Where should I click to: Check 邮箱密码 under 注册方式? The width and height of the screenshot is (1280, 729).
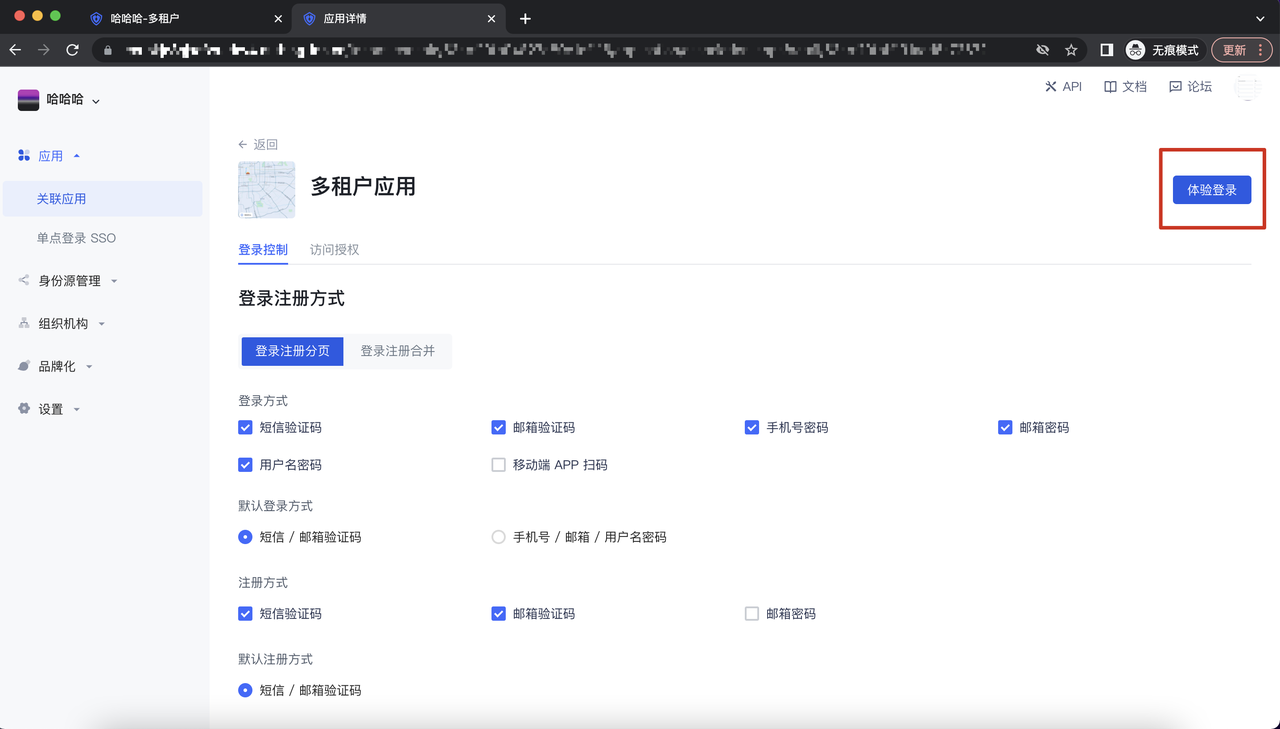pos(752,614)
